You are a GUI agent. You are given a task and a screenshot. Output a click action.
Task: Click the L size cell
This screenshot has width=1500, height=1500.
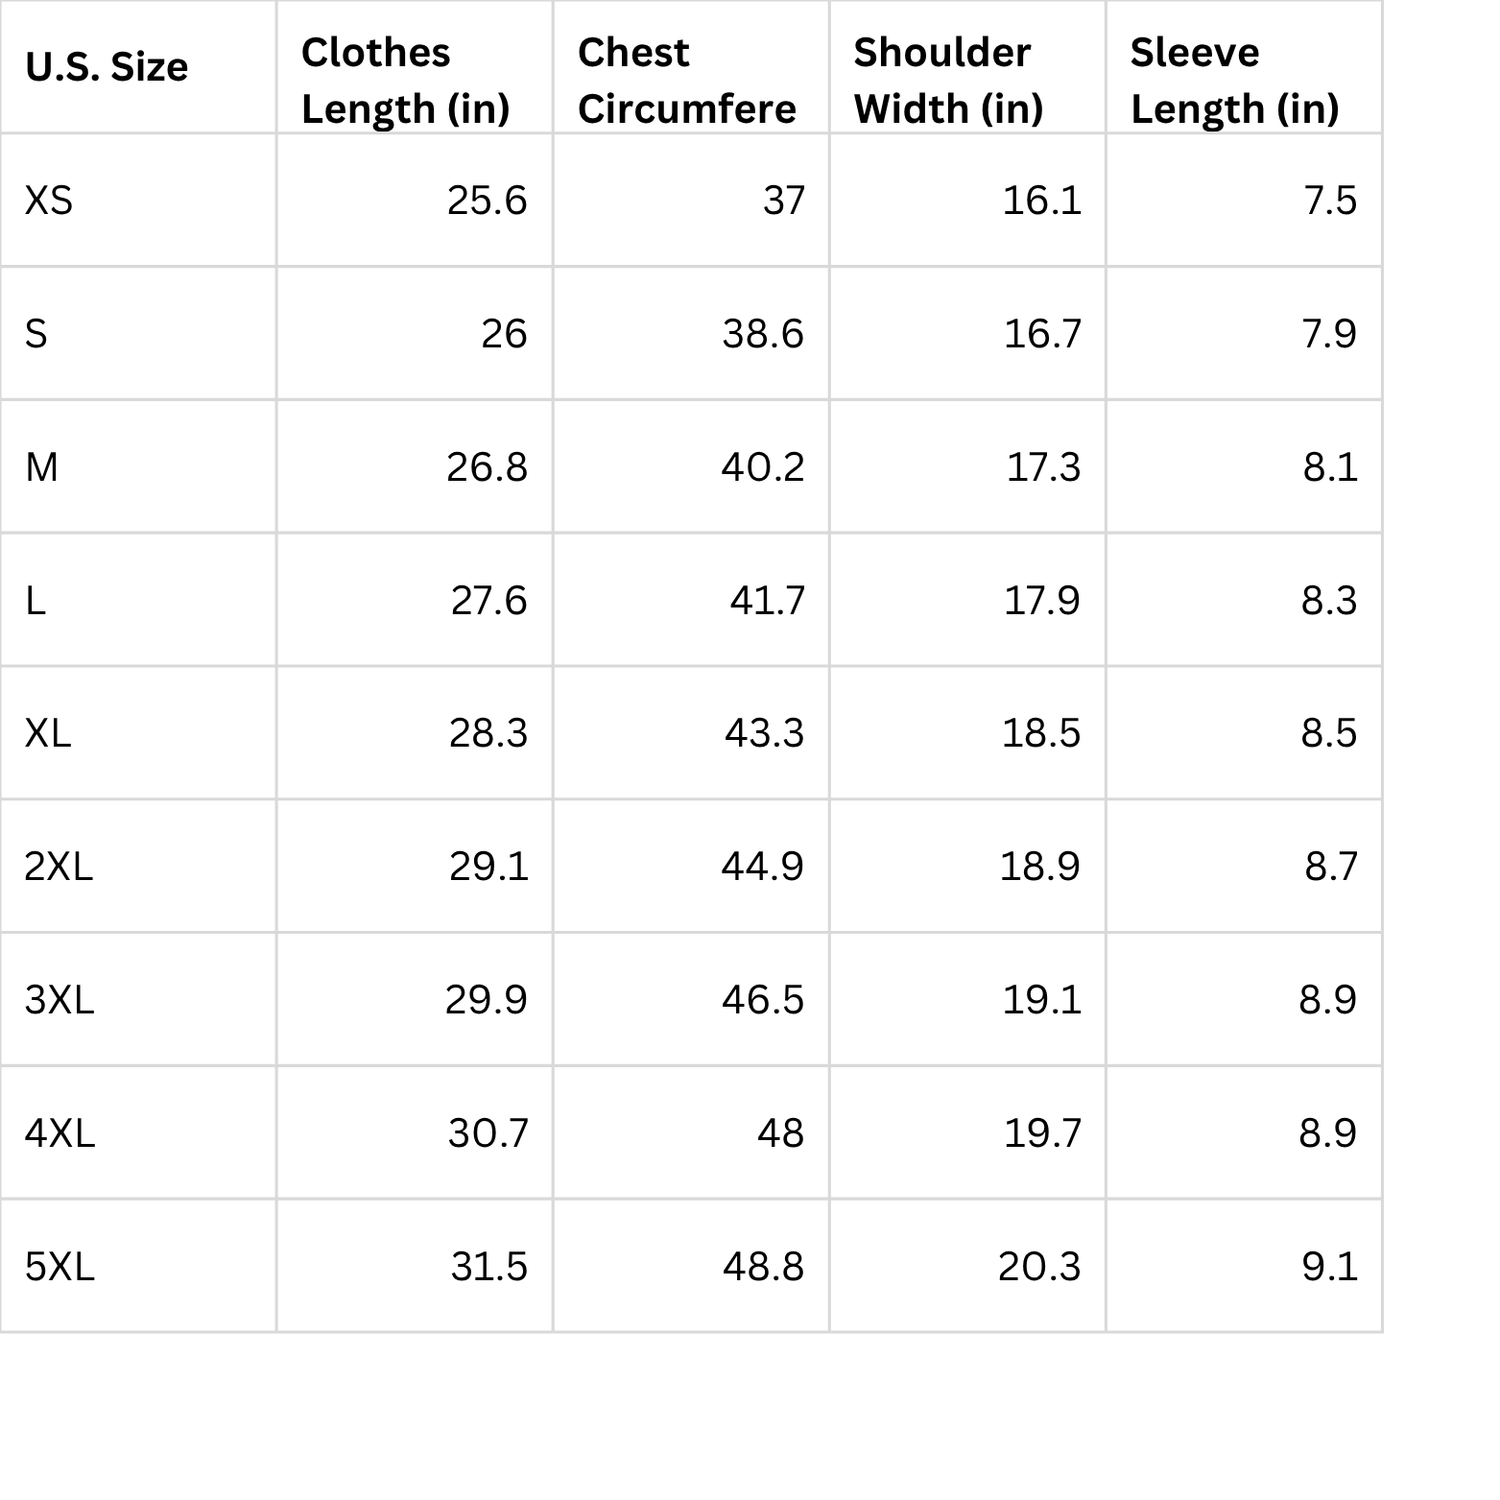pyautogui.click(x=138, y=600)
